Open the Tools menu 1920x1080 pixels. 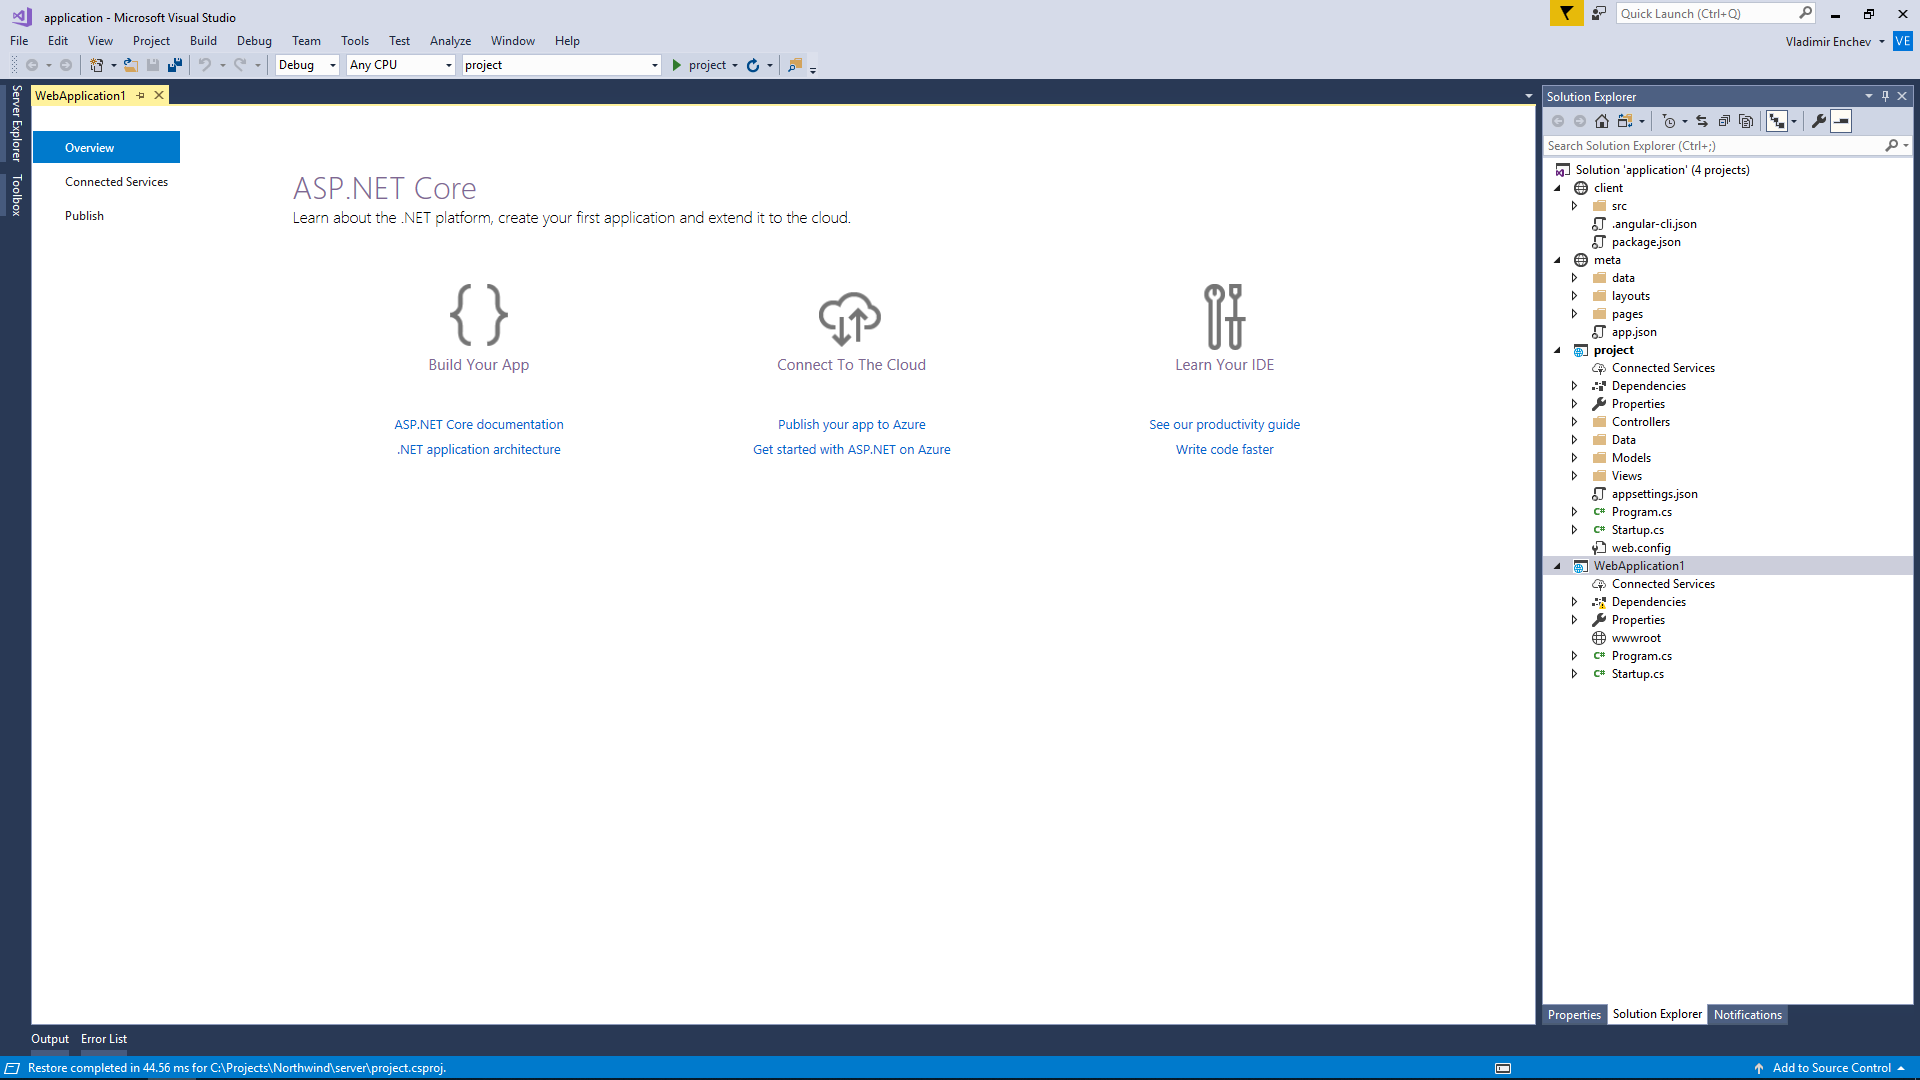point(355,41)
